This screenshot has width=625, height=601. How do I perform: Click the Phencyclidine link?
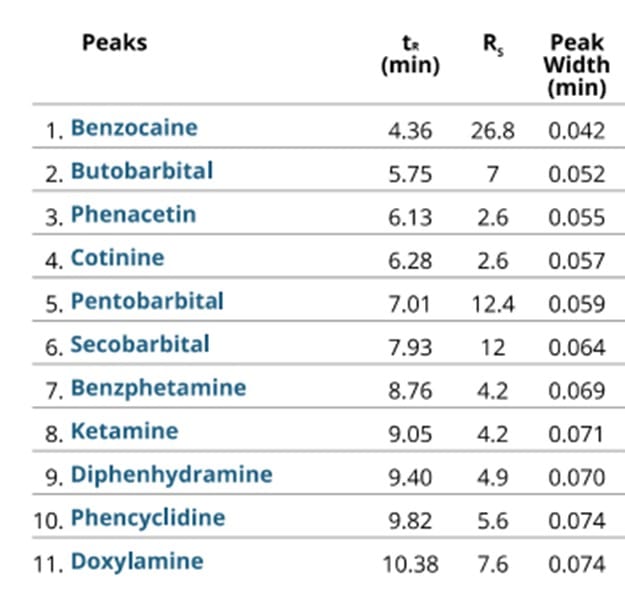147,518
